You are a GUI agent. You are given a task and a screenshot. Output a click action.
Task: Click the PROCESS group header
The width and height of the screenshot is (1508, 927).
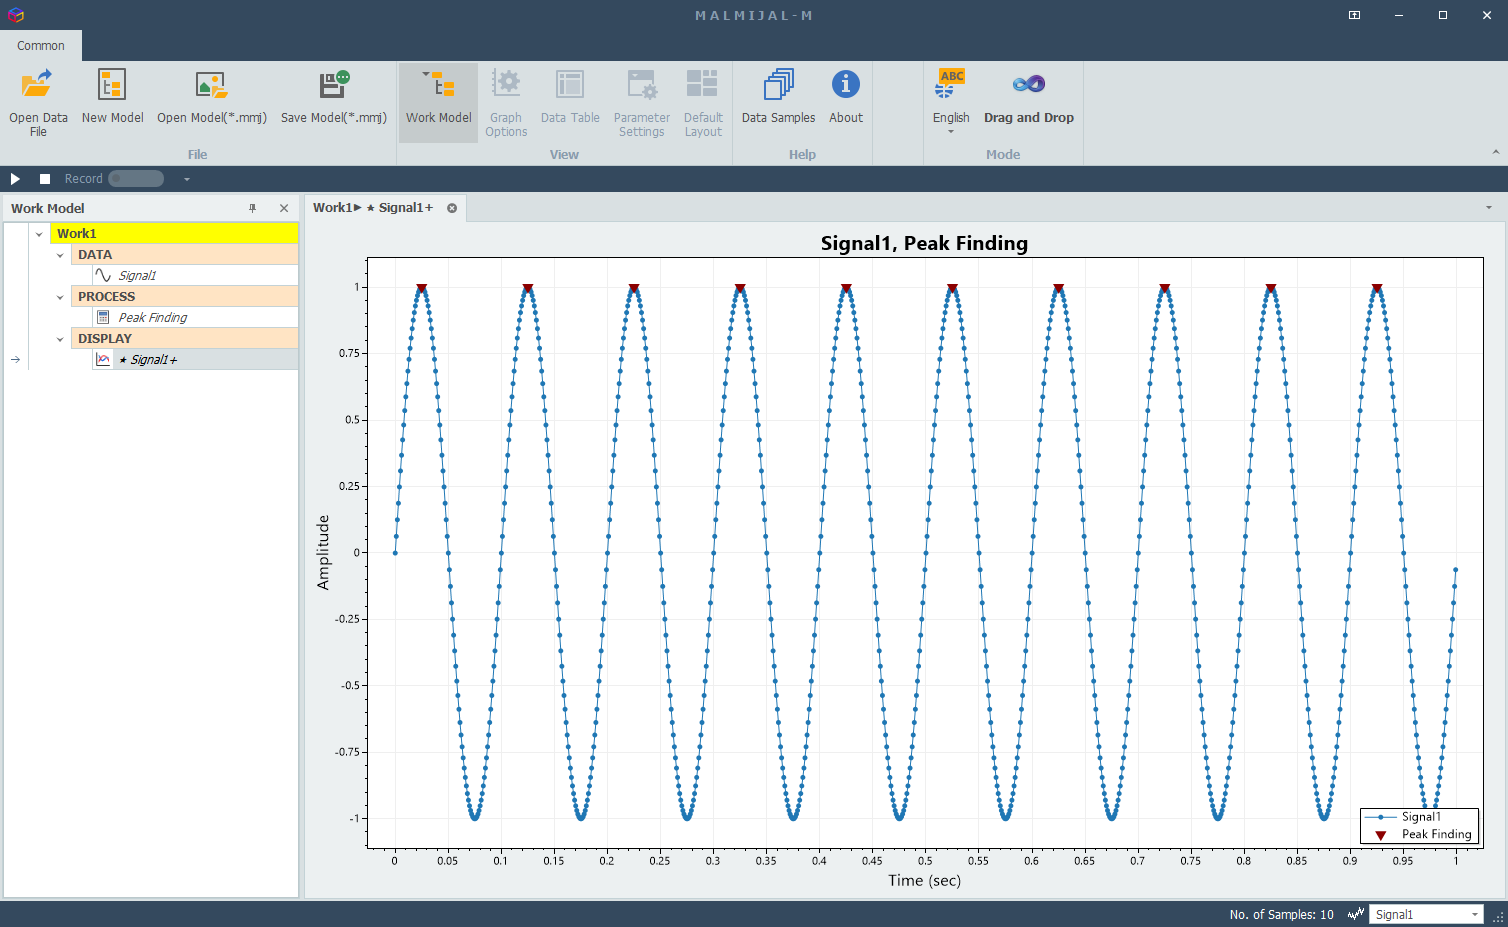tap(185, 296)
